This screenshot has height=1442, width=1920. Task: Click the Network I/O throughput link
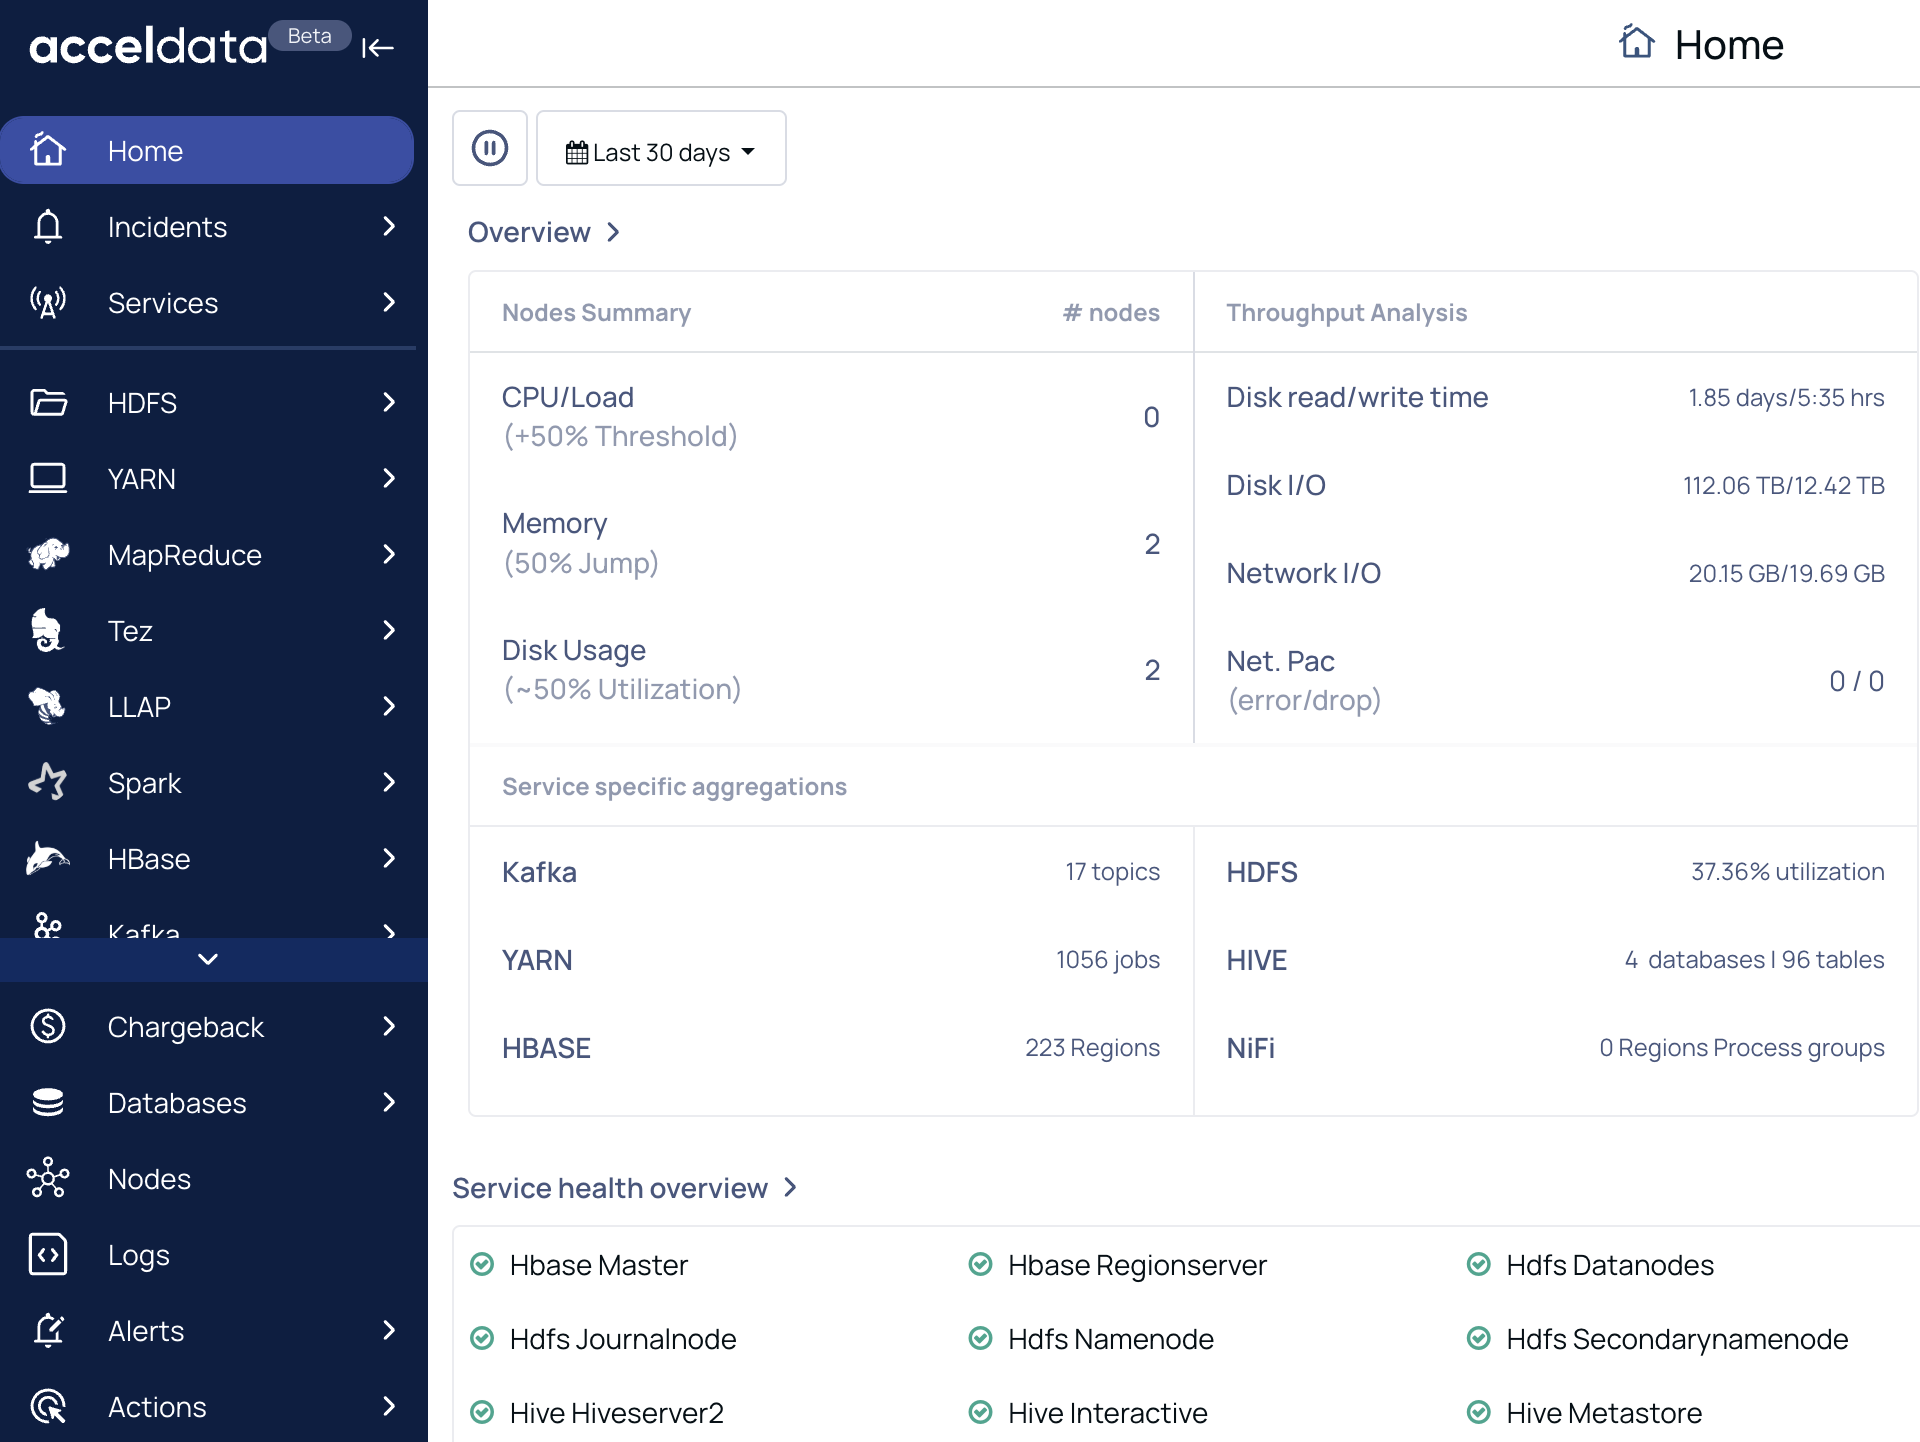coord(1304,573)
